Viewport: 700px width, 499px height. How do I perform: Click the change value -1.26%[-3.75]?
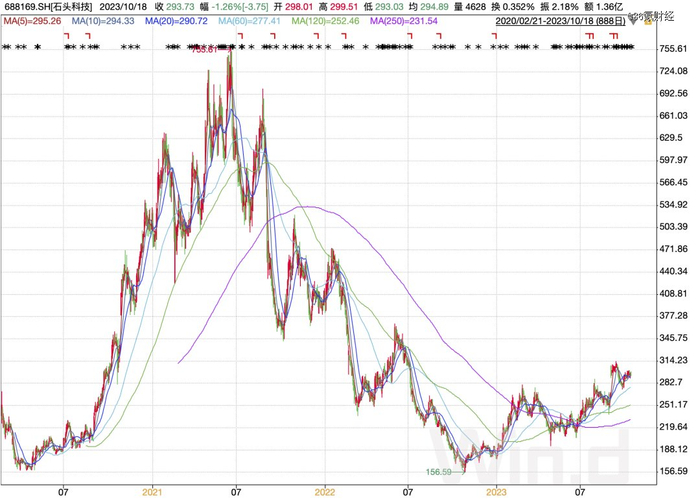click(241, 7)
